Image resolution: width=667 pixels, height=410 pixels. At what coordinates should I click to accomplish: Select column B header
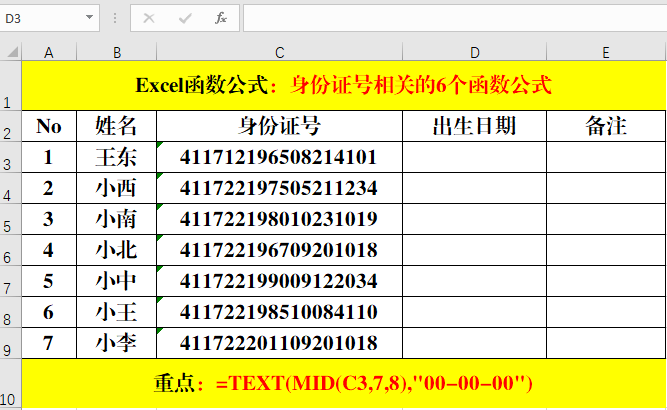(x=117, y=53)
